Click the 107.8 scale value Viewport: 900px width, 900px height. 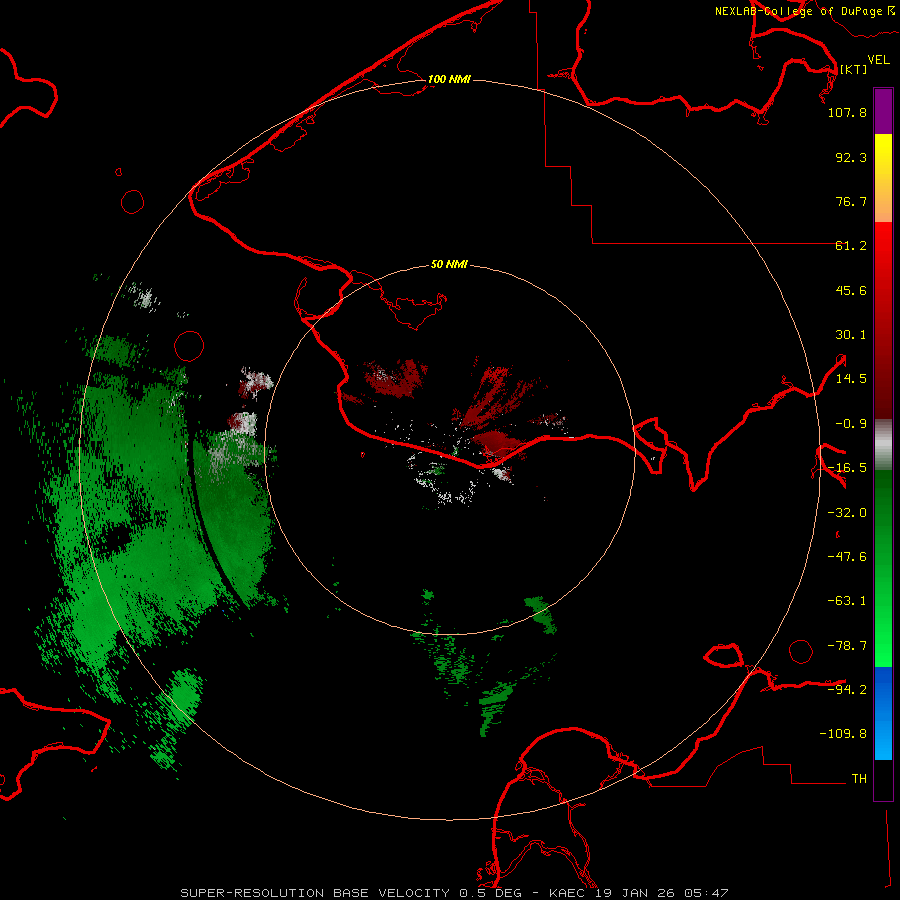point(847,112)
